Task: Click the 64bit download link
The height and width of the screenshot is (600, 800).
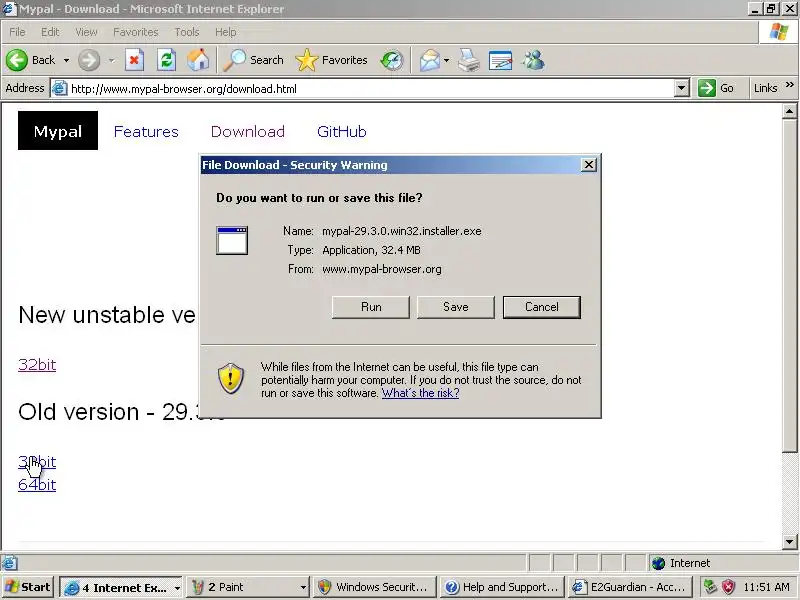Action: (37, 485)
